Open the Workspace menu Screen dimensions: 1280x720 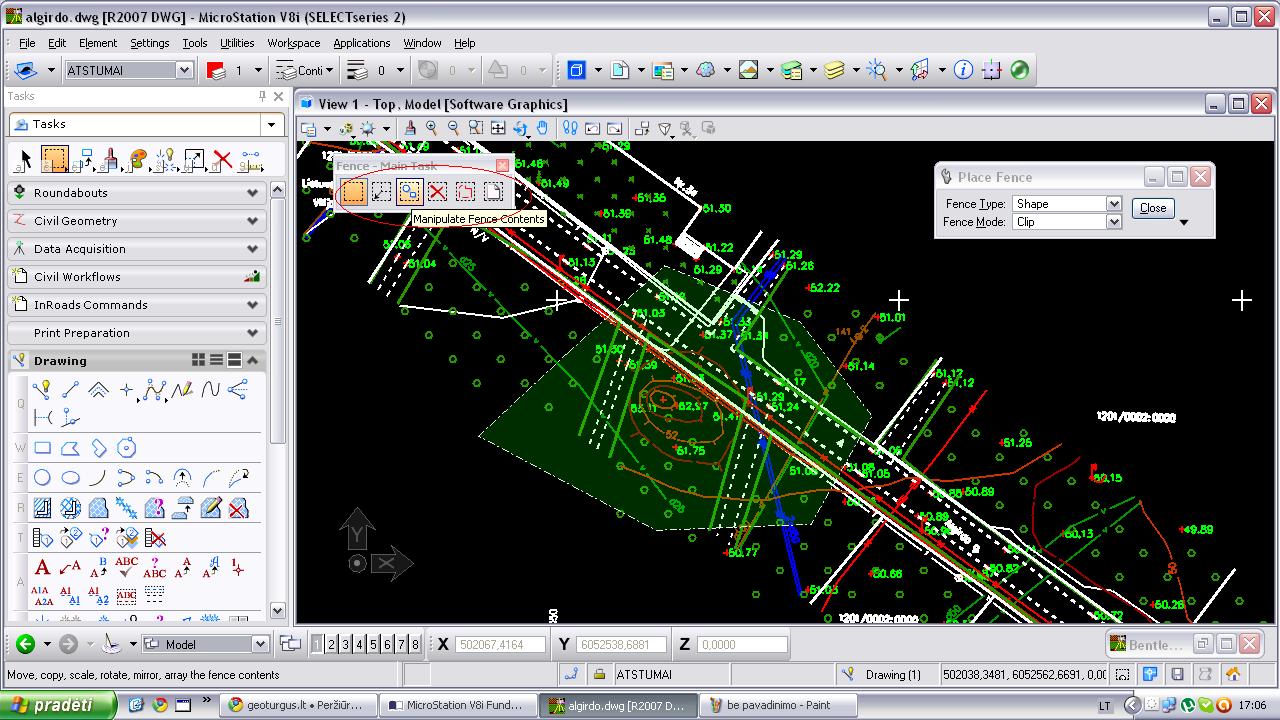pos(293,43)
